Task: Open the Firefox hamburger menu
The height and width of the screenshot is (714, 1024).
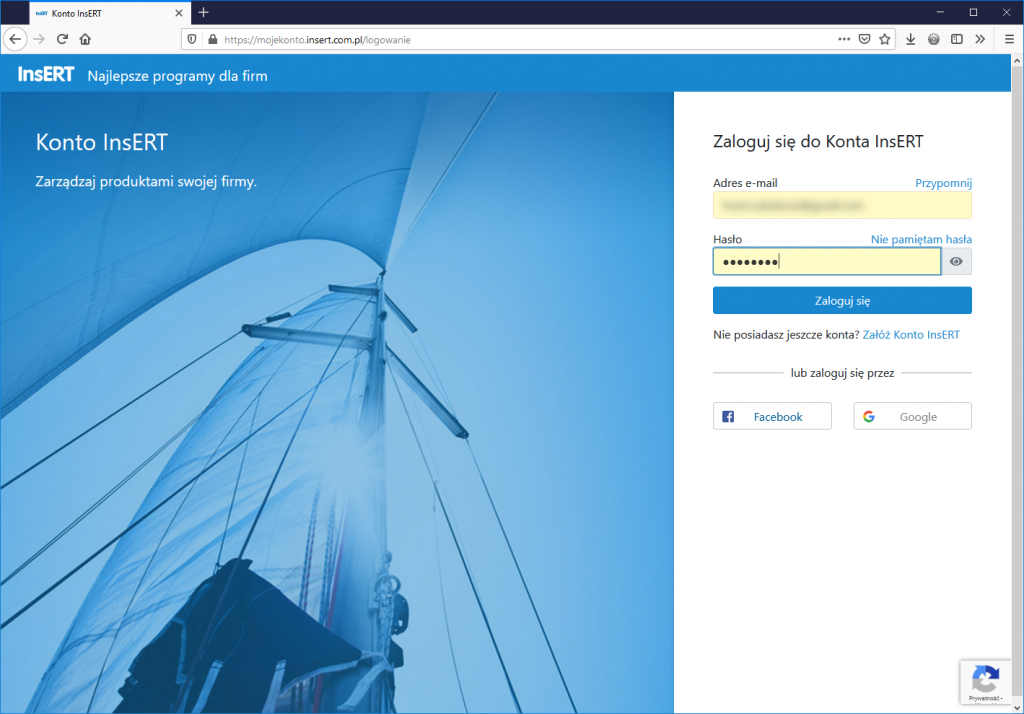Action: [1009, 39]
